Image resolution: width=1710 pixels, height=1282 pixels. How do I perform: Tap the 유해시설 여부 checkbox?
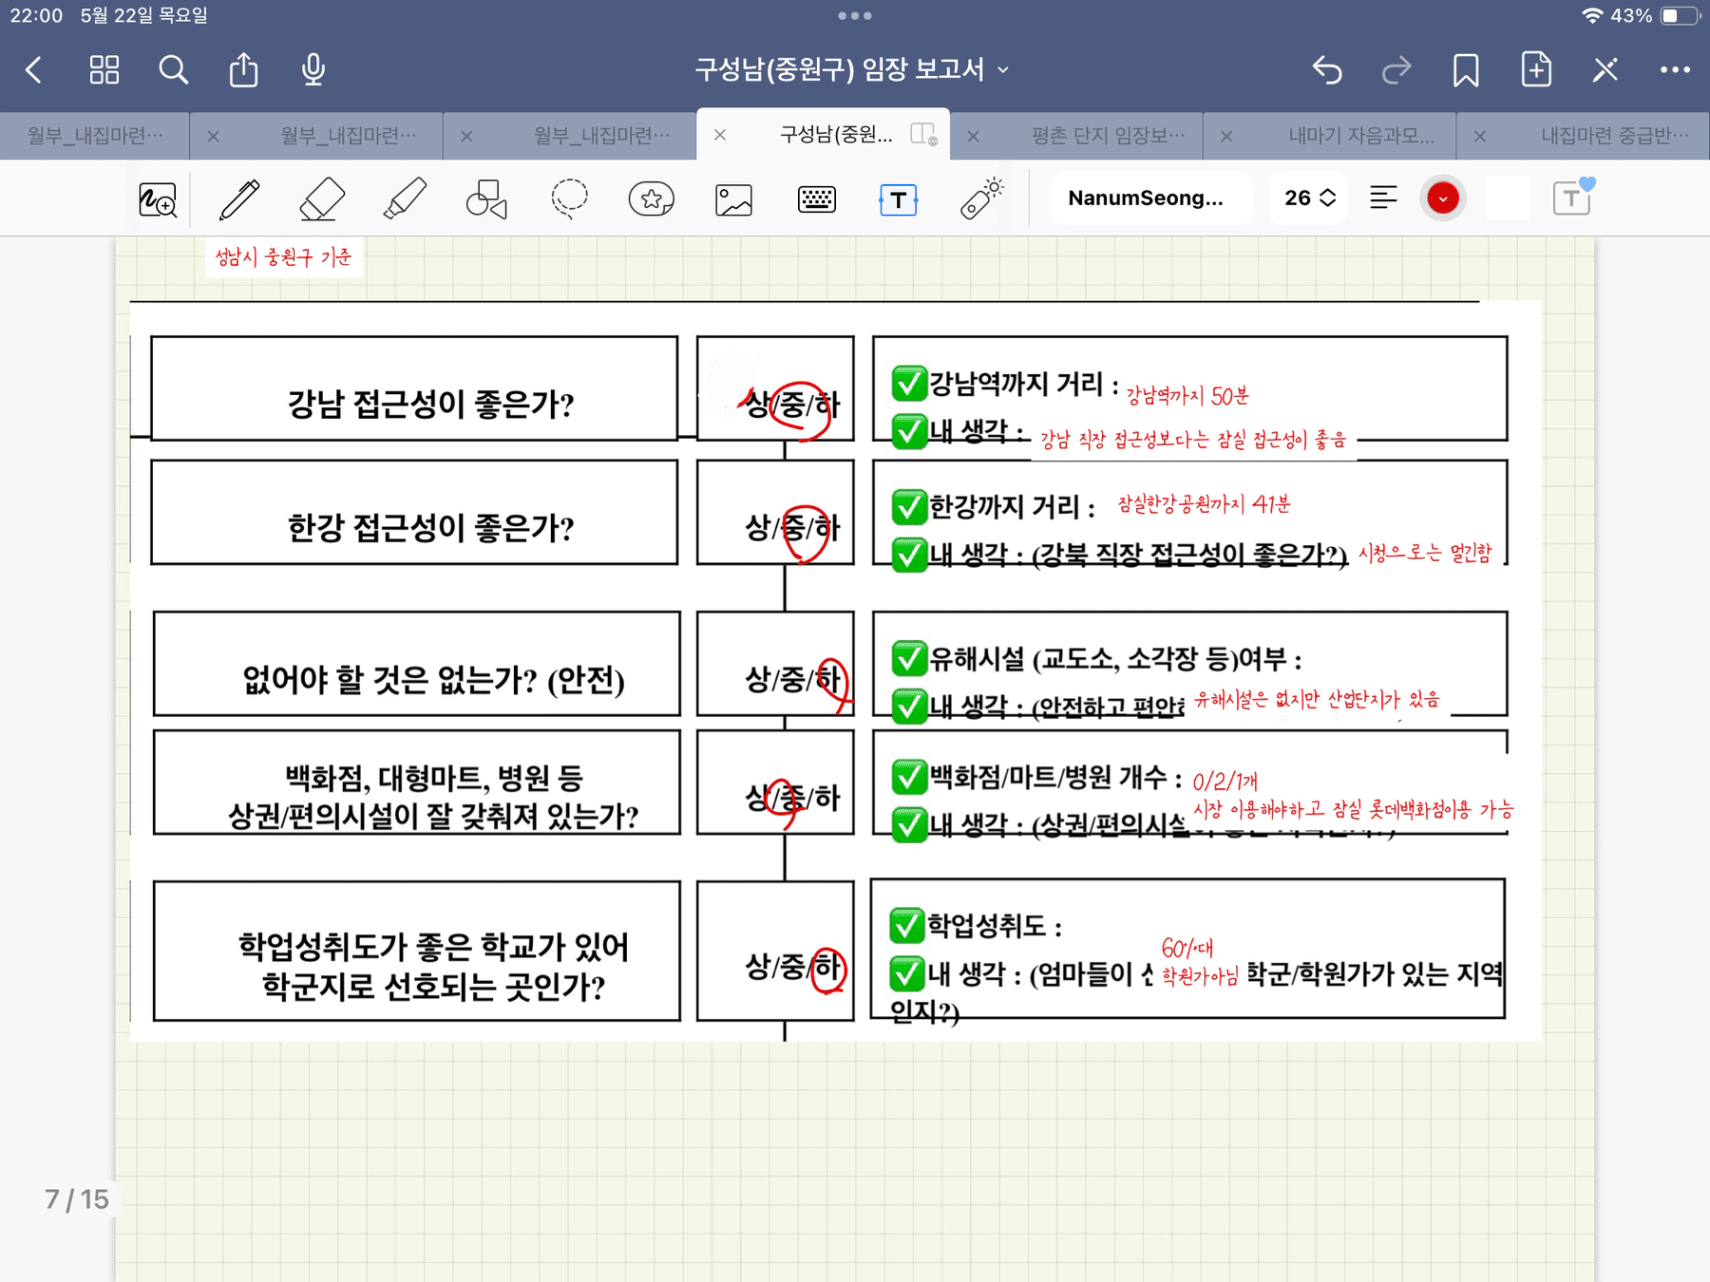(x=908, y=658)
